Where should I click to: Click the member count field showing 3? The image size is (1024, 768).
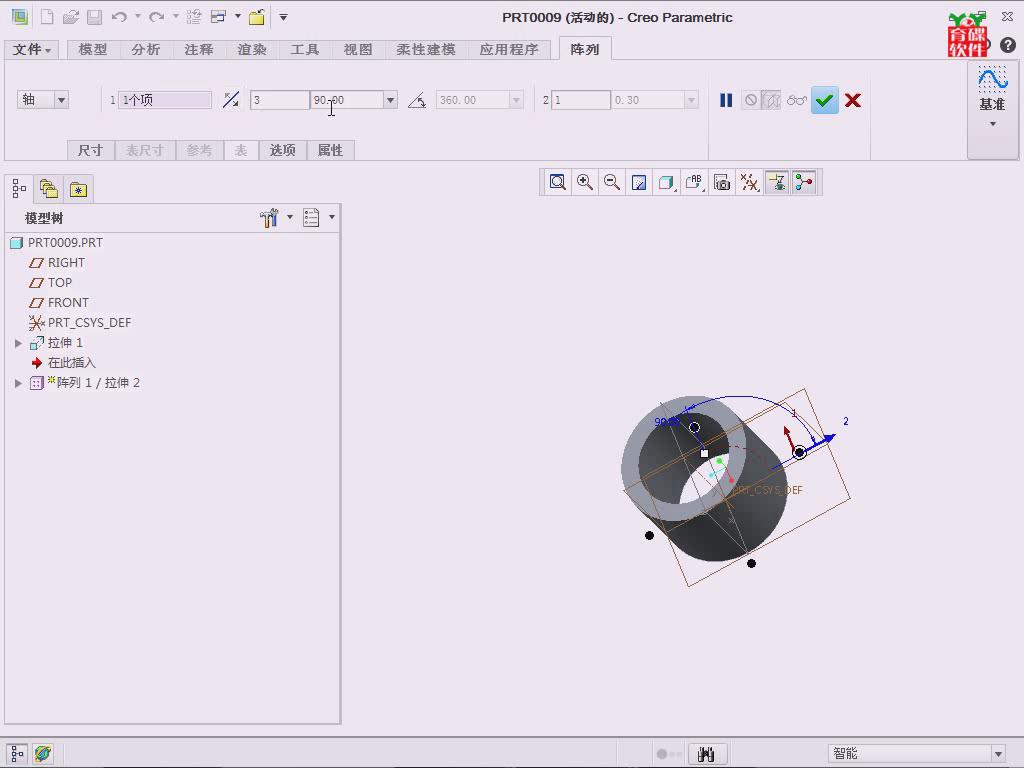tap(280, 100)
